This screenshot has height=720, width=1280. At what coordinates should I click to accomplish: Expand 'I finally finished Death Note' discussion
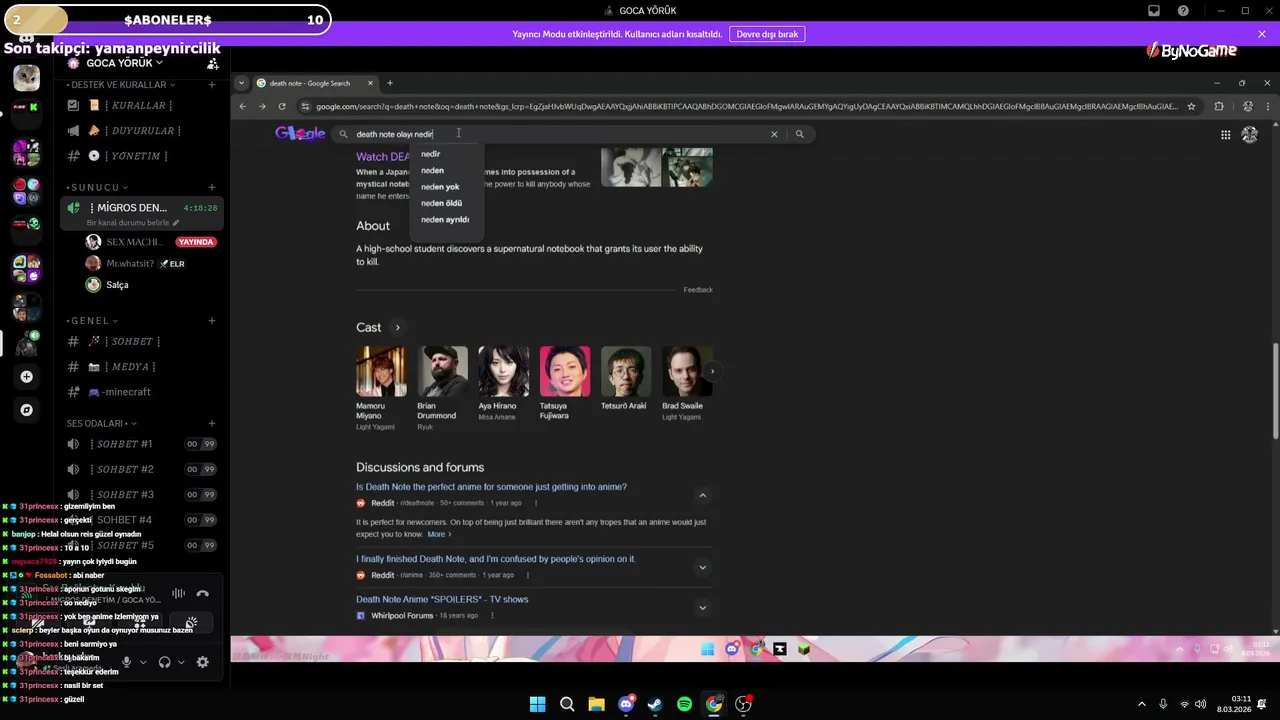(702, 567)
